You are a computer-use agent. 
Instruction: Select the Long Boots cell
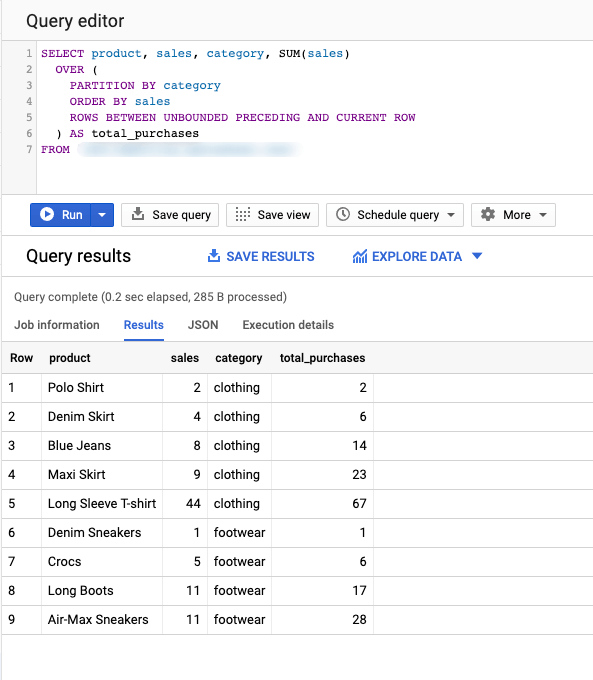(102, 591)
